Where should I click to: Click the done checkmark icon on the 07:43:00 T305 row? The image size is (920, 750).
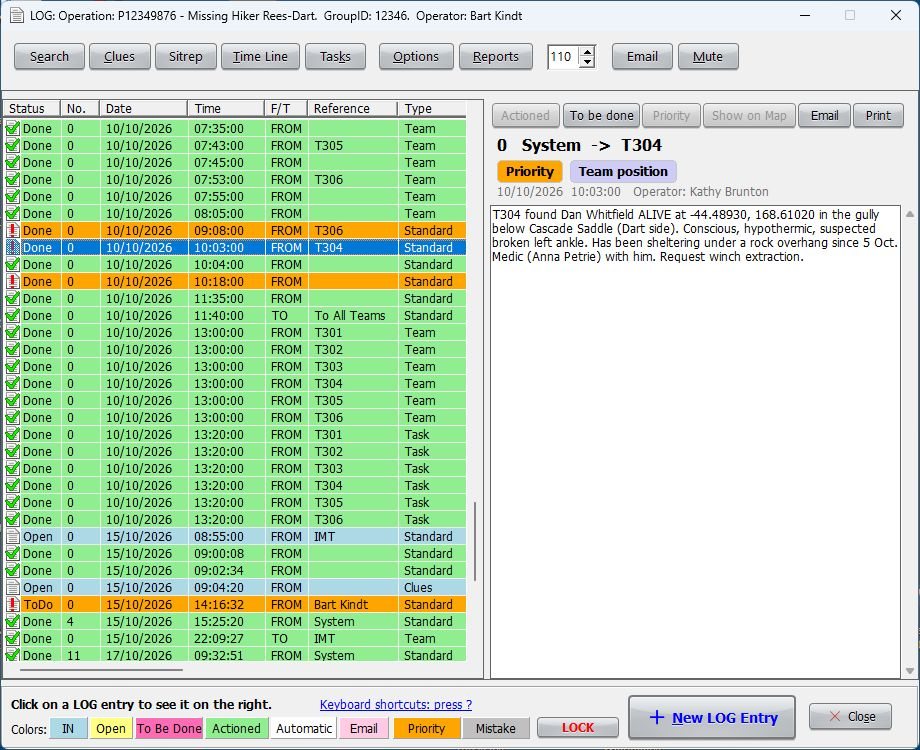pyautogui.click(x=12, y=146)
